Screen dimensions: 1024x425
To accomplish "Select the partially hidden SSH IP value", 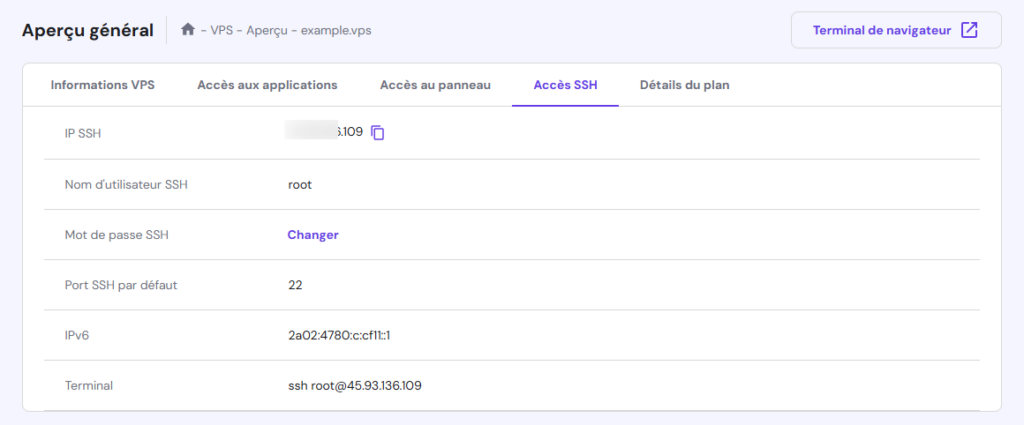I will point(325,132).
